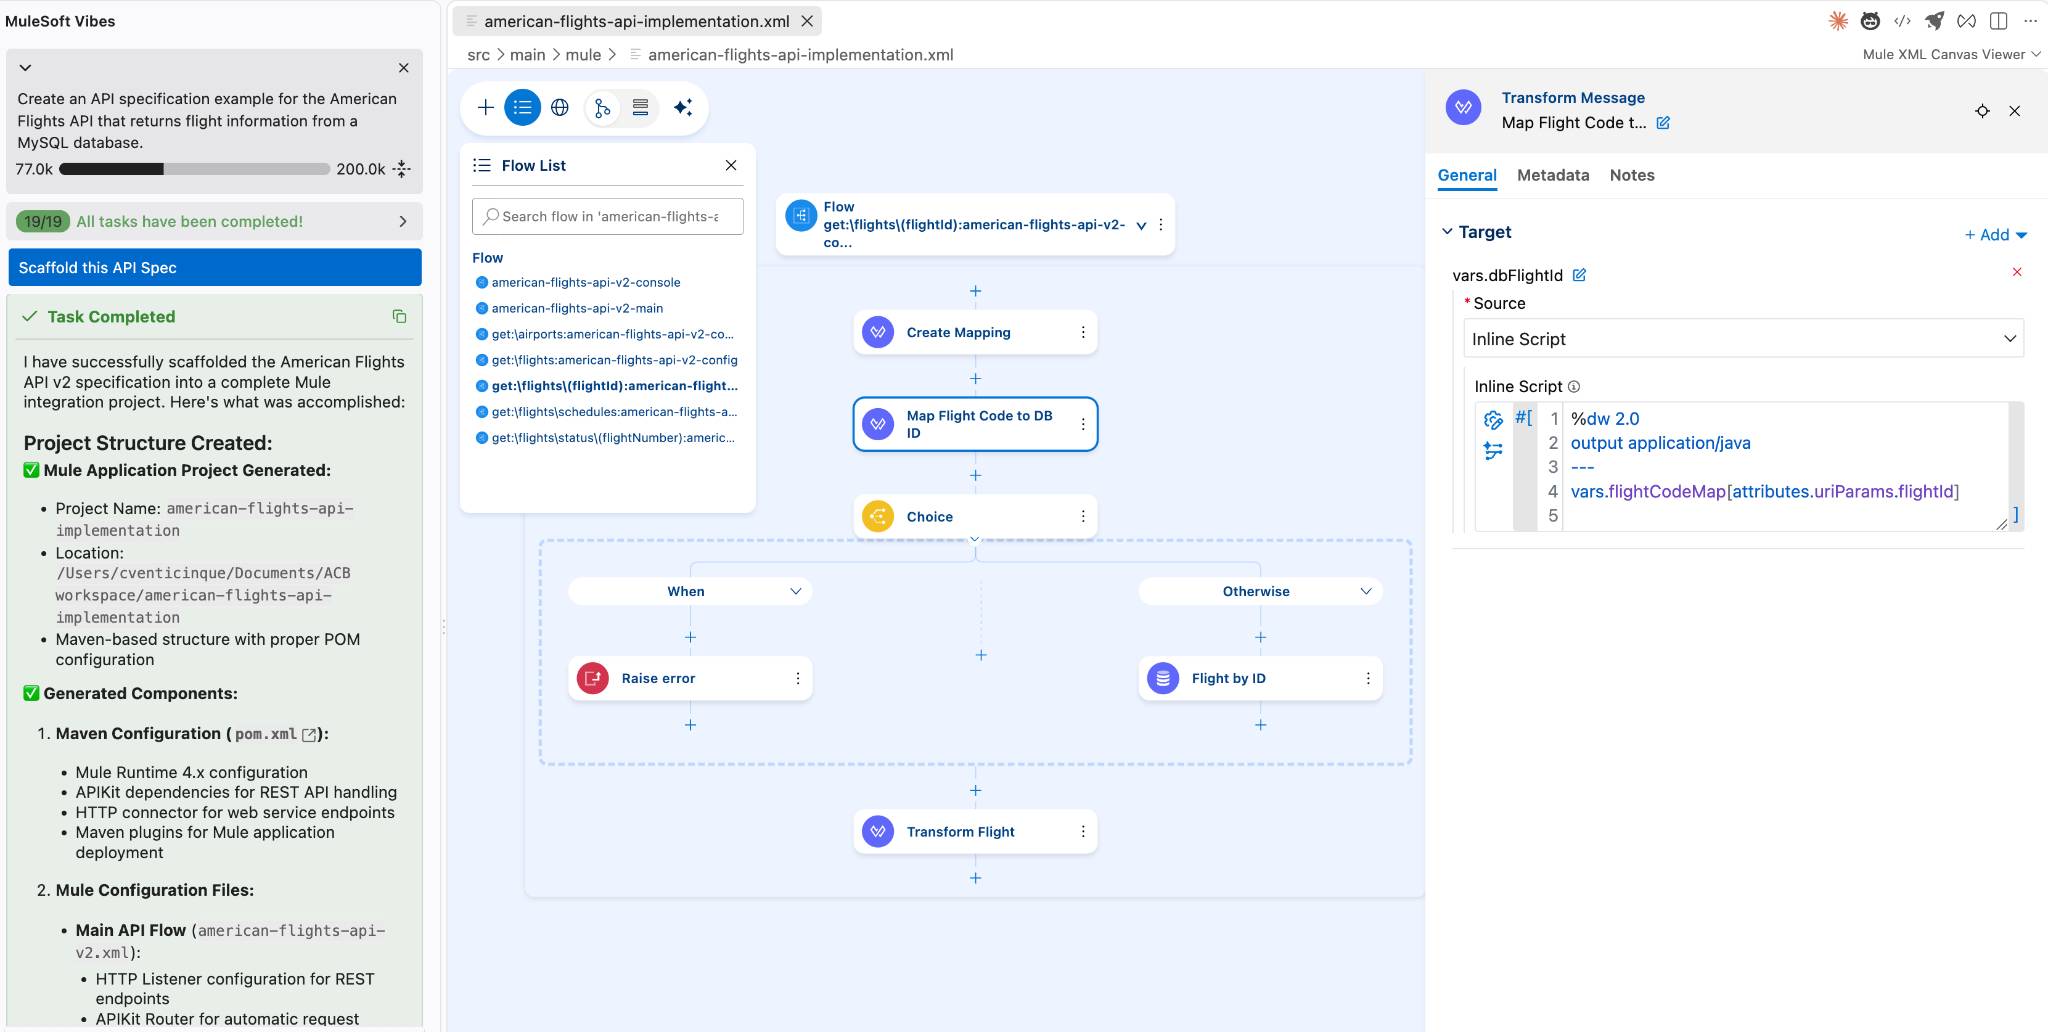Close the Transform Message properties panel
The image size is (2048, 1032).
pyautogui.click(x=2015, y=111)
